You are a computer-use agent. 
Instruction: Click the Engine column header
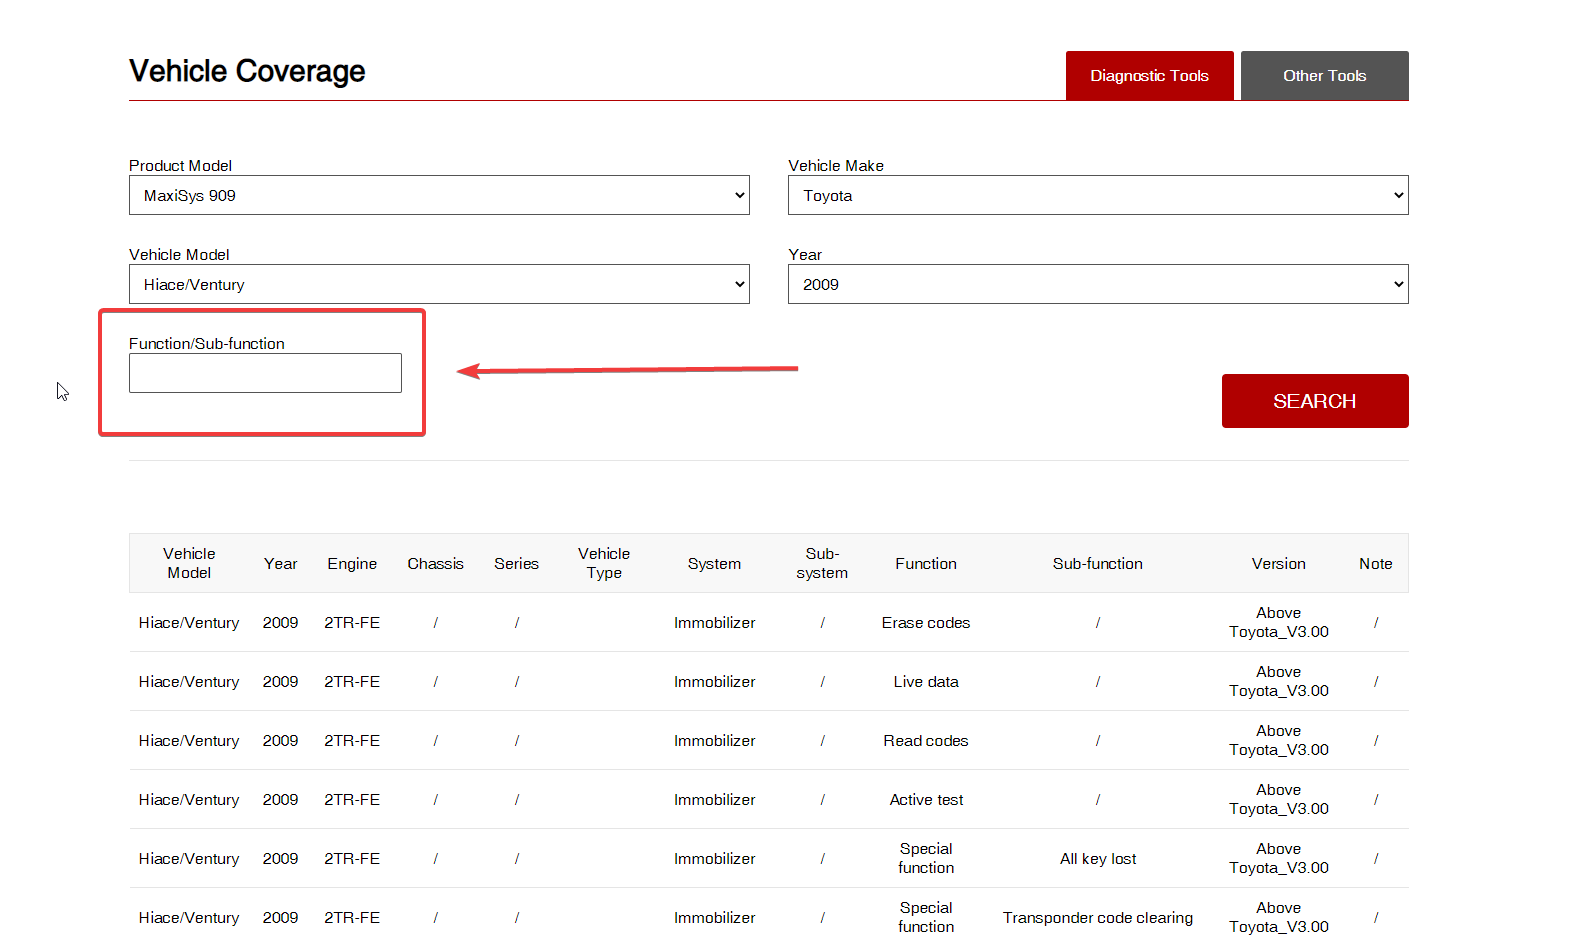352,564
